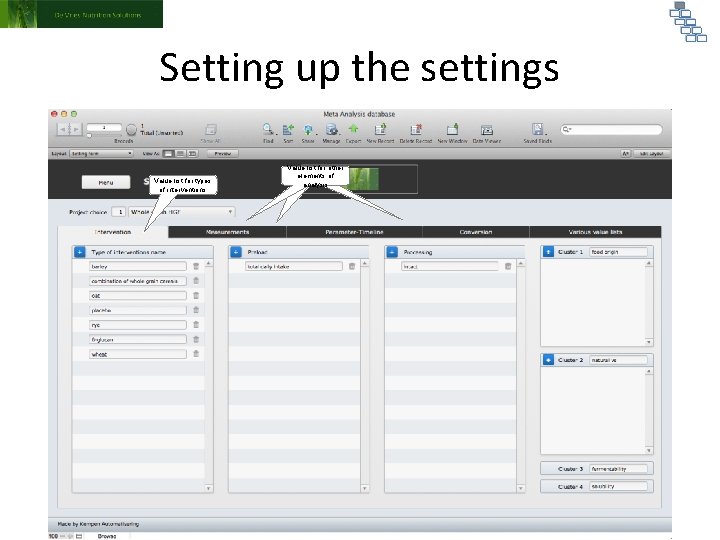Click the Find magnifier toolbar icon
Viewport: 720px width, 540px height.
[268, 129]
